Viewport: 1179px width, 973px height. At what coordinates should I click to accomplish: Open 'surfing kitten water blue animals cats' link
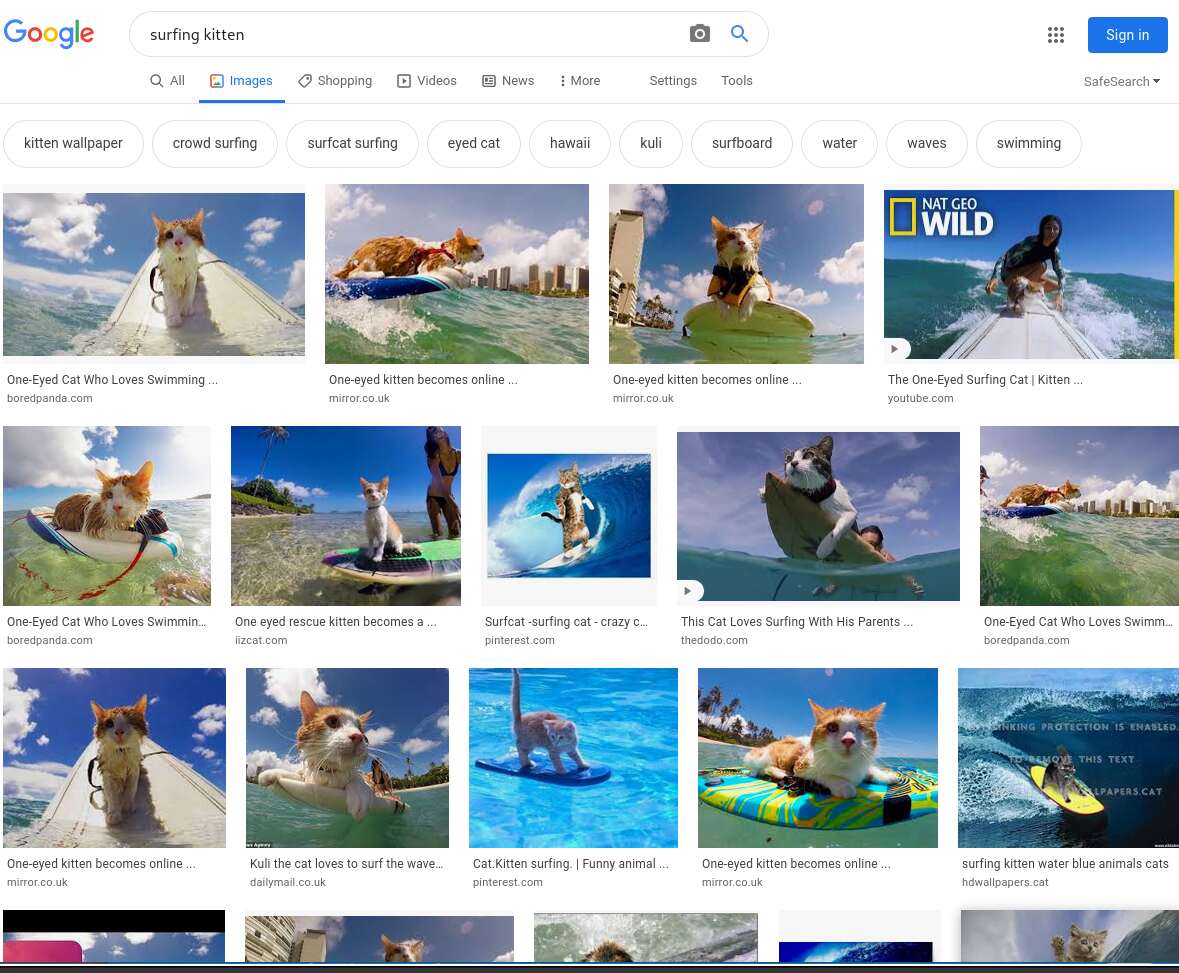1065,864
